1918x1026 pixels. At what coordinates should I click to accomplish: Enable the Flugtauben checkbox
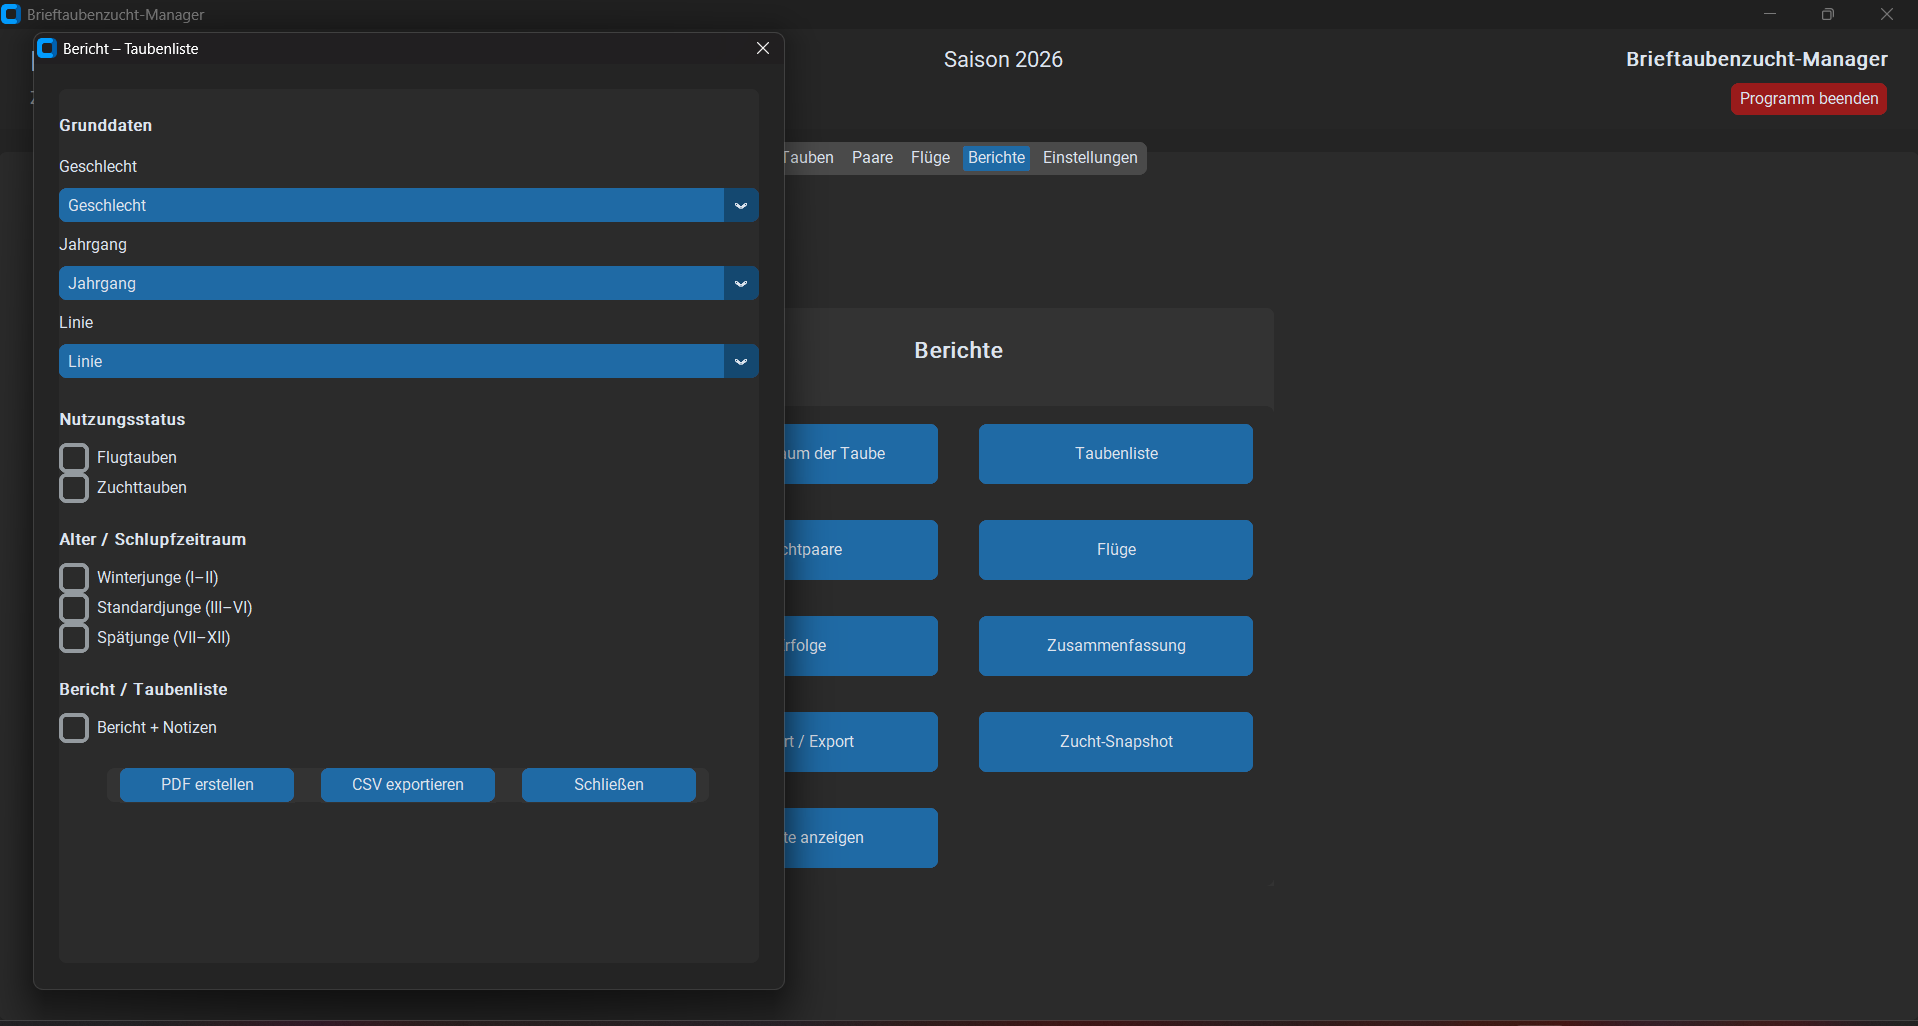coord(74,458)
